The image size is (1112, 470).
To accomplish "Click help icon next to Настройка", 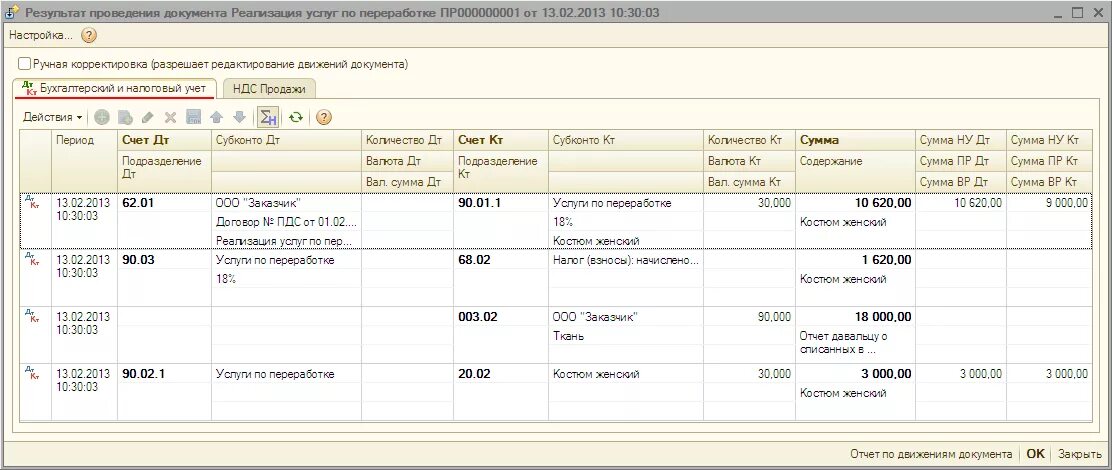I will pos(89,35).
